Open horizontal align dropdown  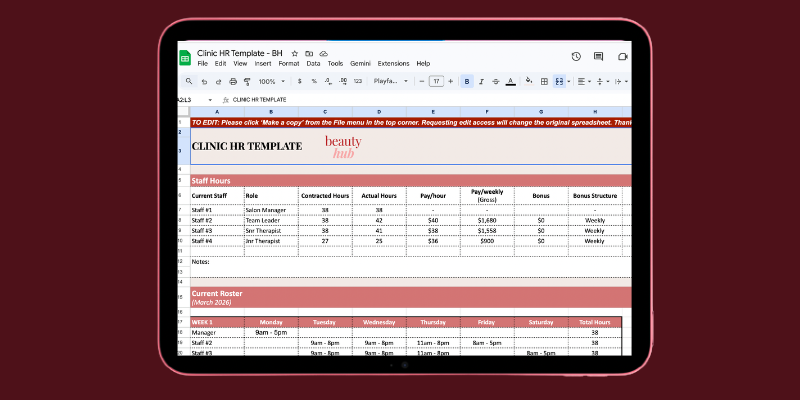click(584, 82)
